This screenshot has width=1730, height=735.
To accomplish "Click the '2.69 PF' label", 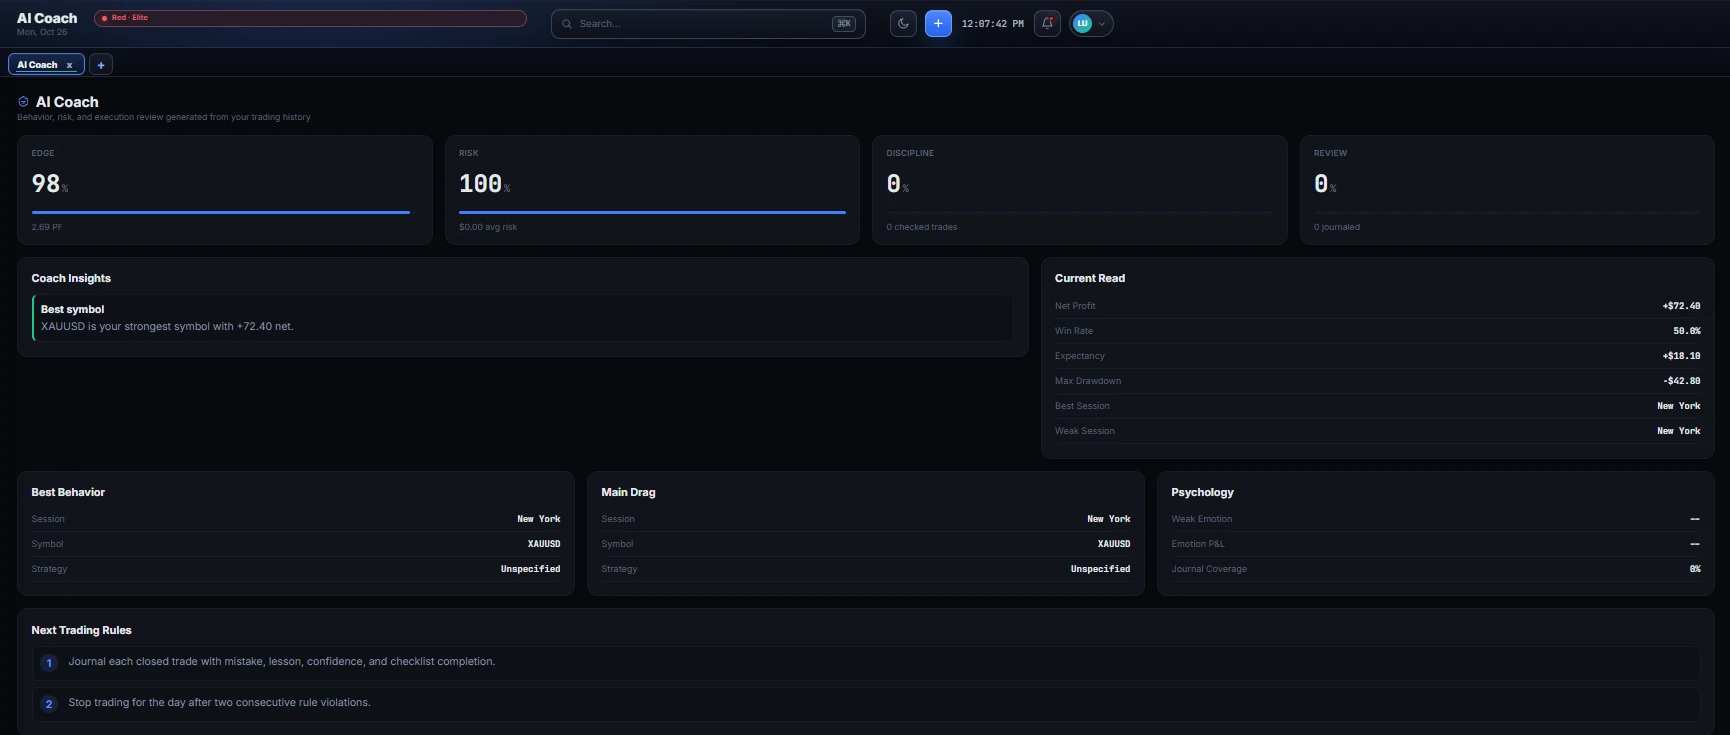I will click(x=46, y=227).
